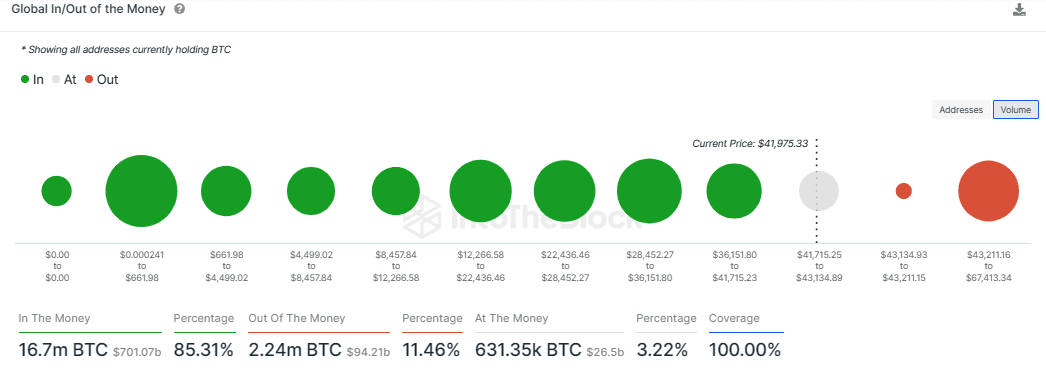The image size is (1046, 380).
Task: Toggle the green In legend marker
Action: [25, 79]
